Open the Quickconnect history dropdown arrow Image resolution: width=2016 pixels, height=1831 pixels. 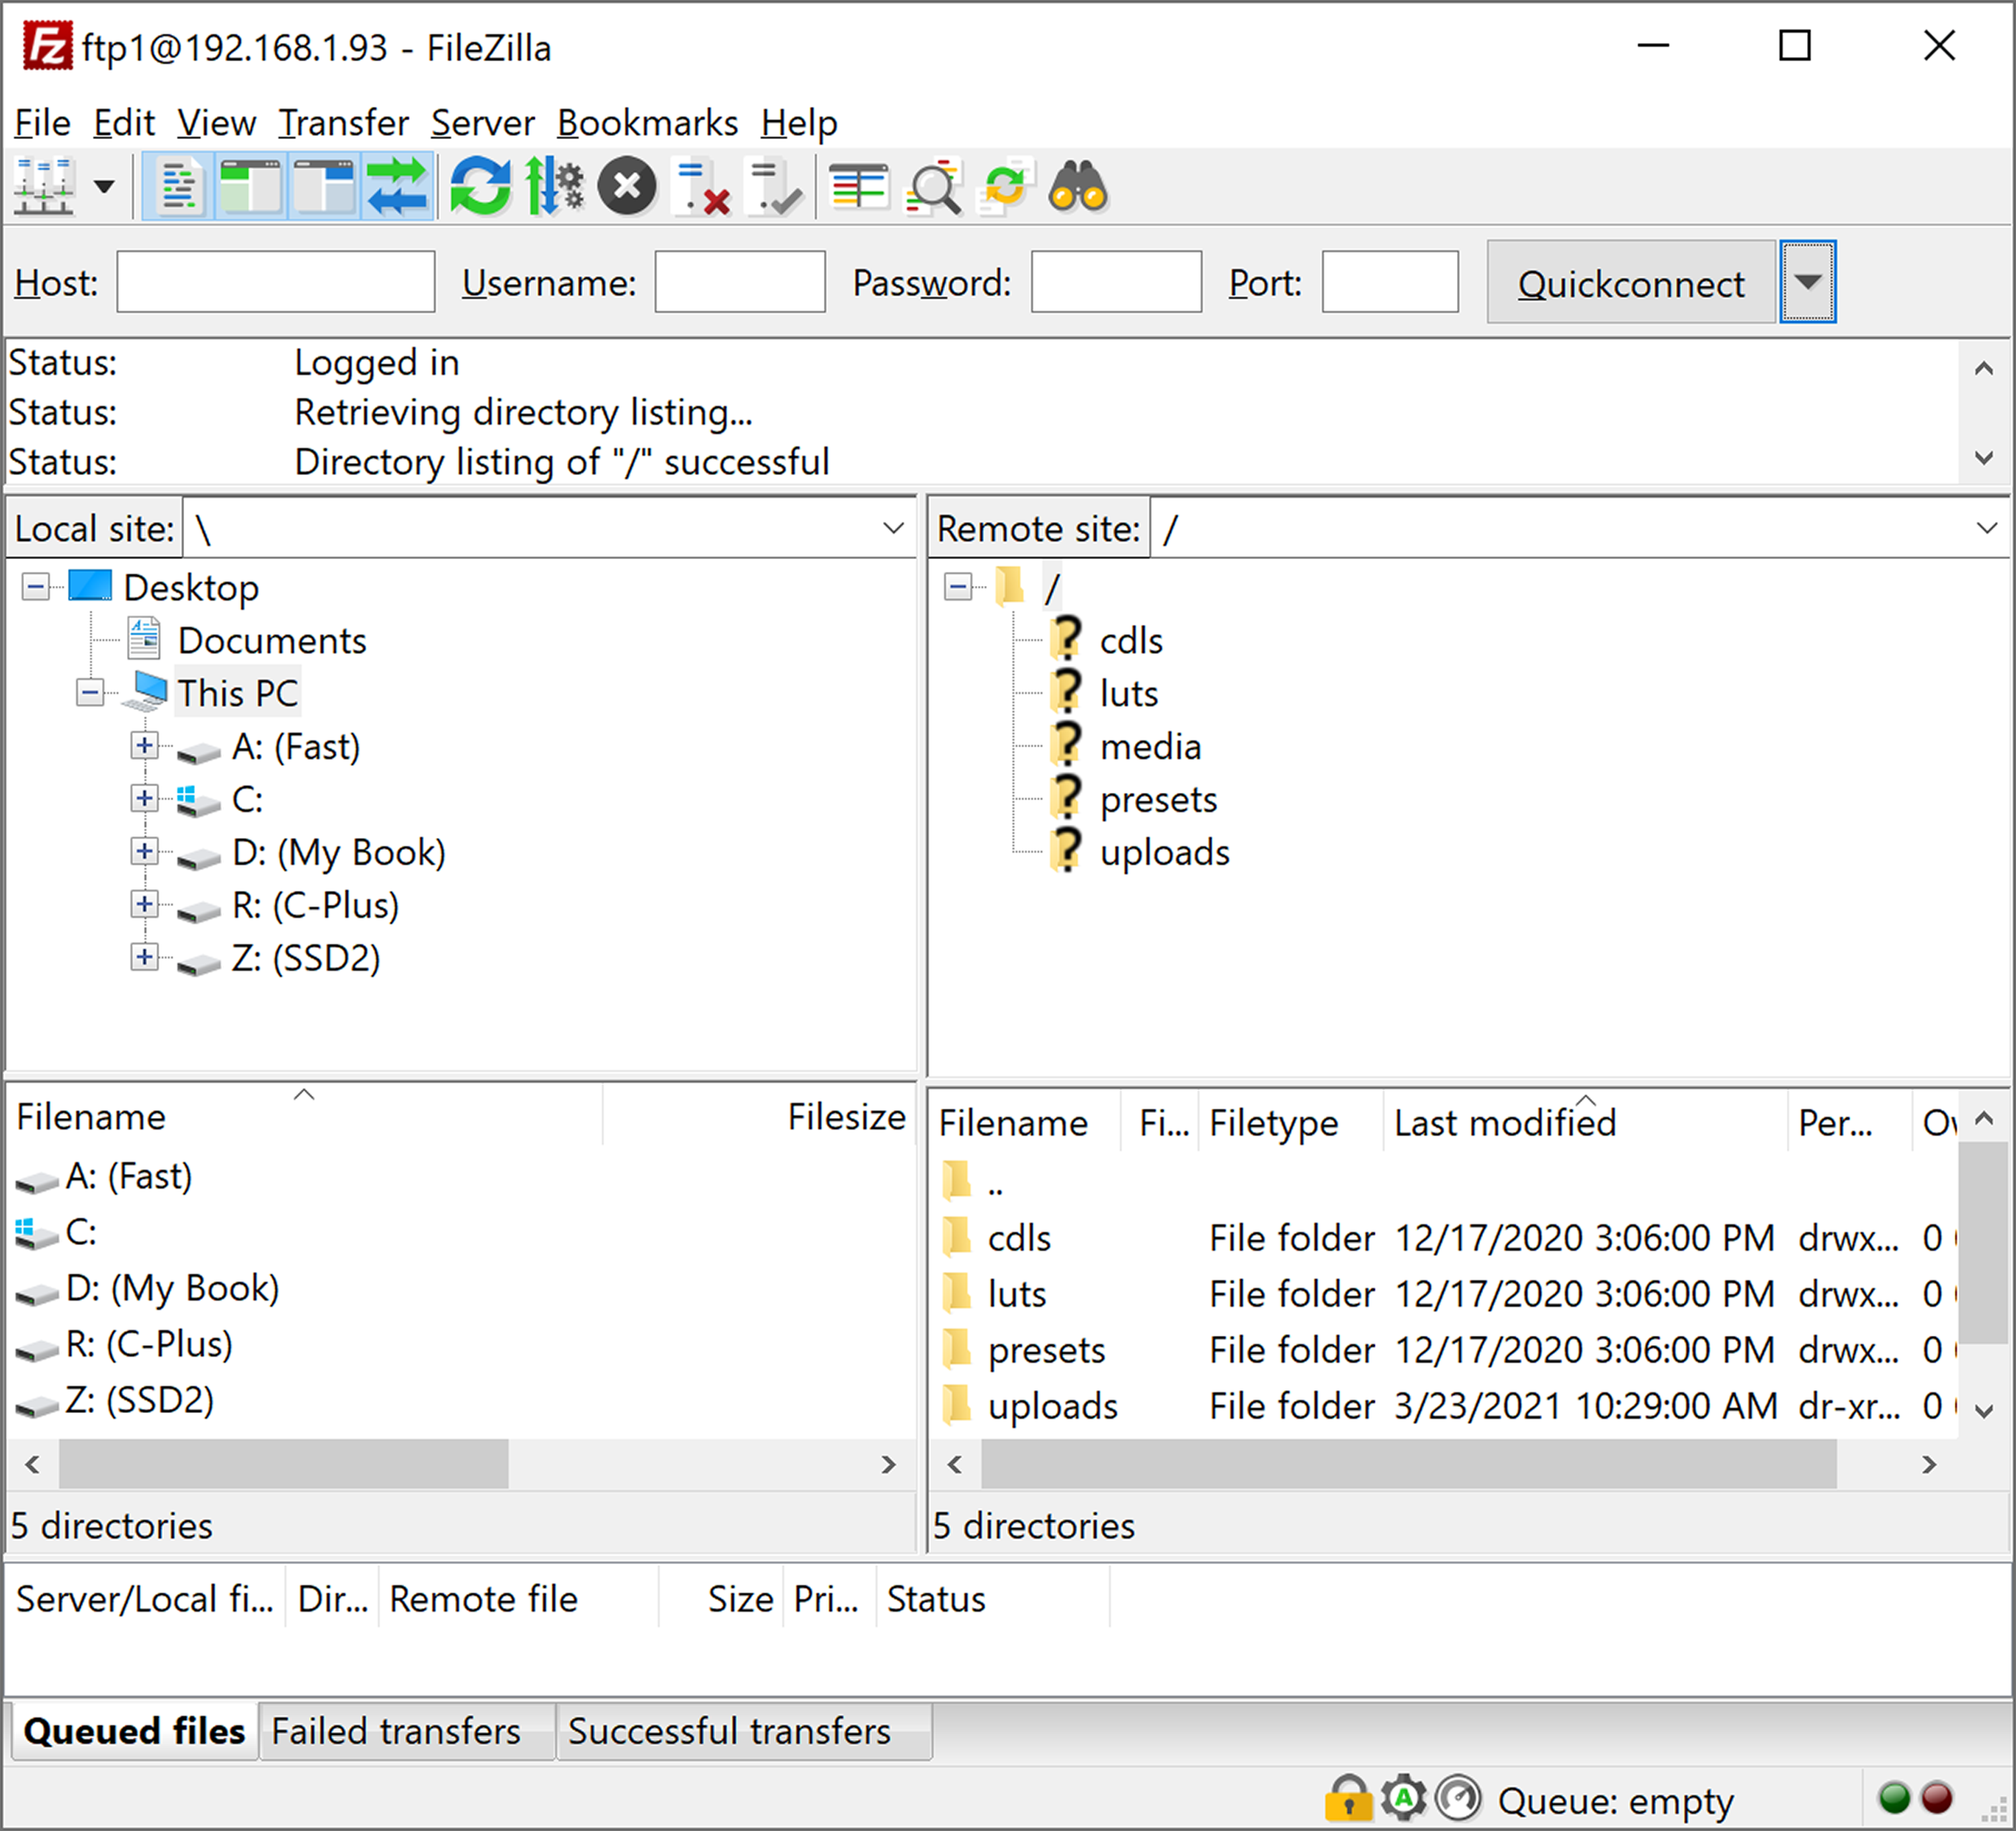point(1807,282)
